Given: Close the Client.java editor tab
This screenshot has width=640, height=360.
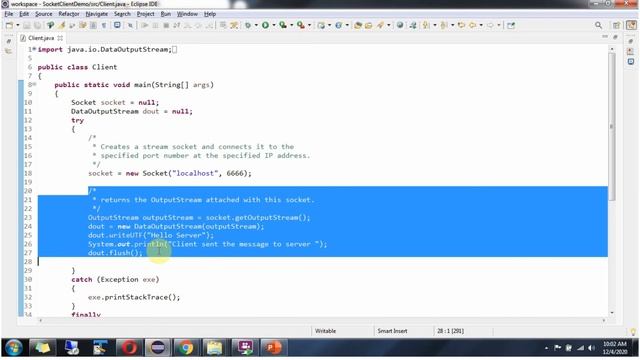Looking at the screenshot, I should point(60,38).
